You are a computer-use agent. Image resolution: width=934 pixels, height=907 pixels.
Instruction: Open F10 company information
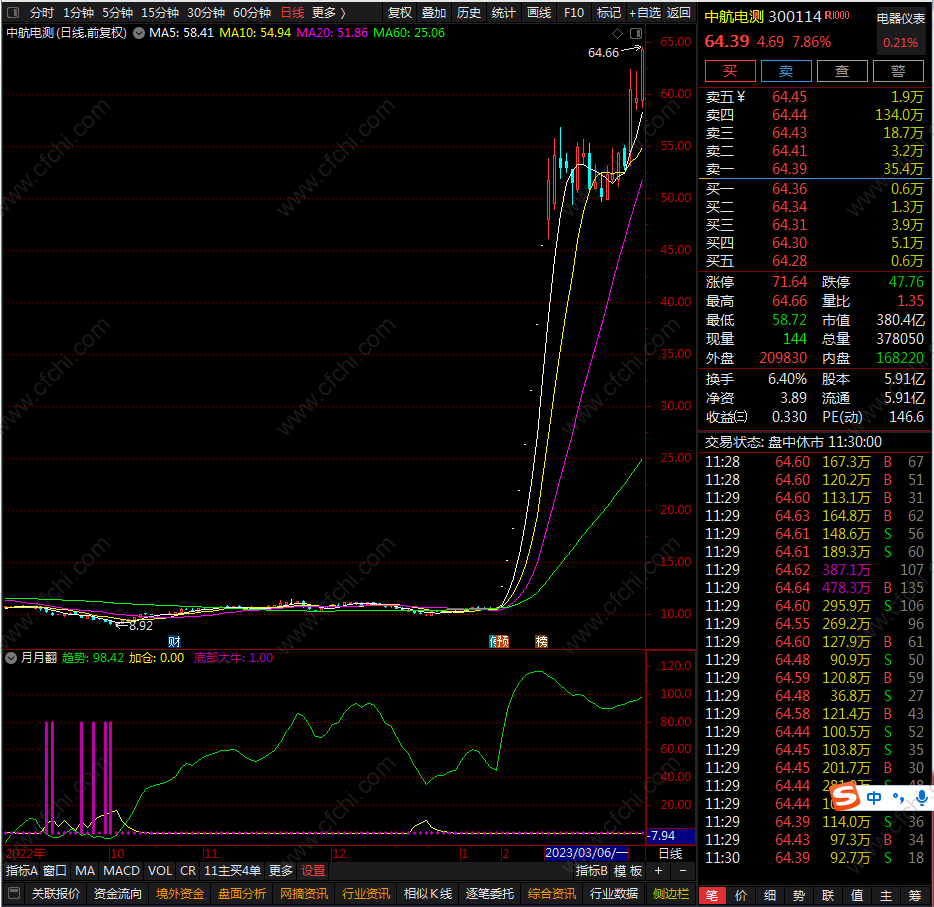574,13
